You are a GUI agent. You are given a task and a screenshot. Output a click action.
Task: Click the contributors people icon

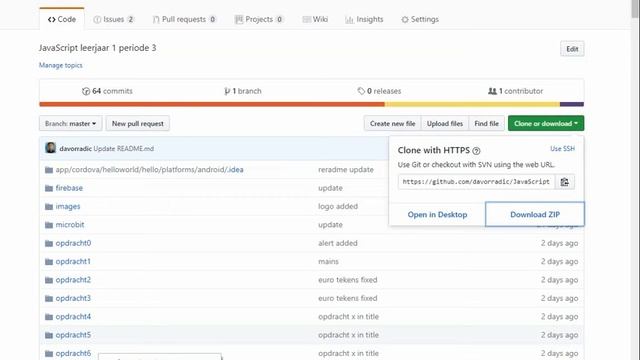(492, 91)
